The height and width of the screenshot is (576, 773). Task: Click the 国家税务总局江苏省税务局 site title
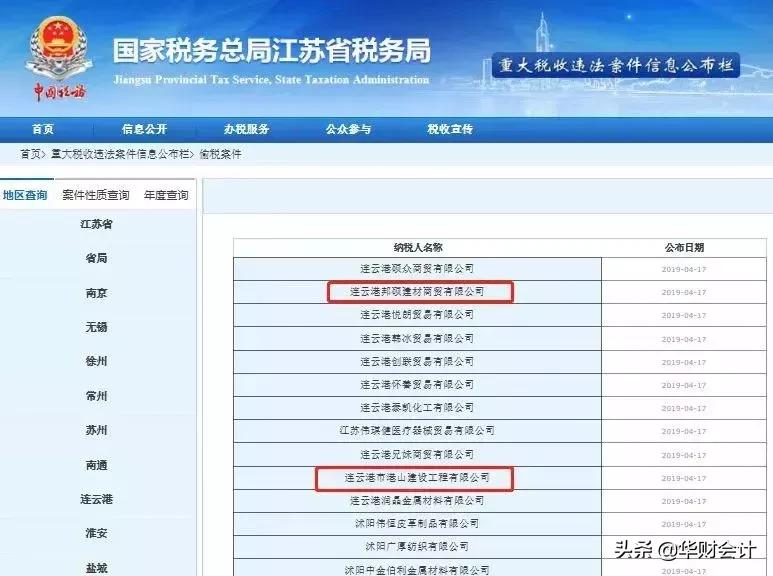(x=272, y=51)
